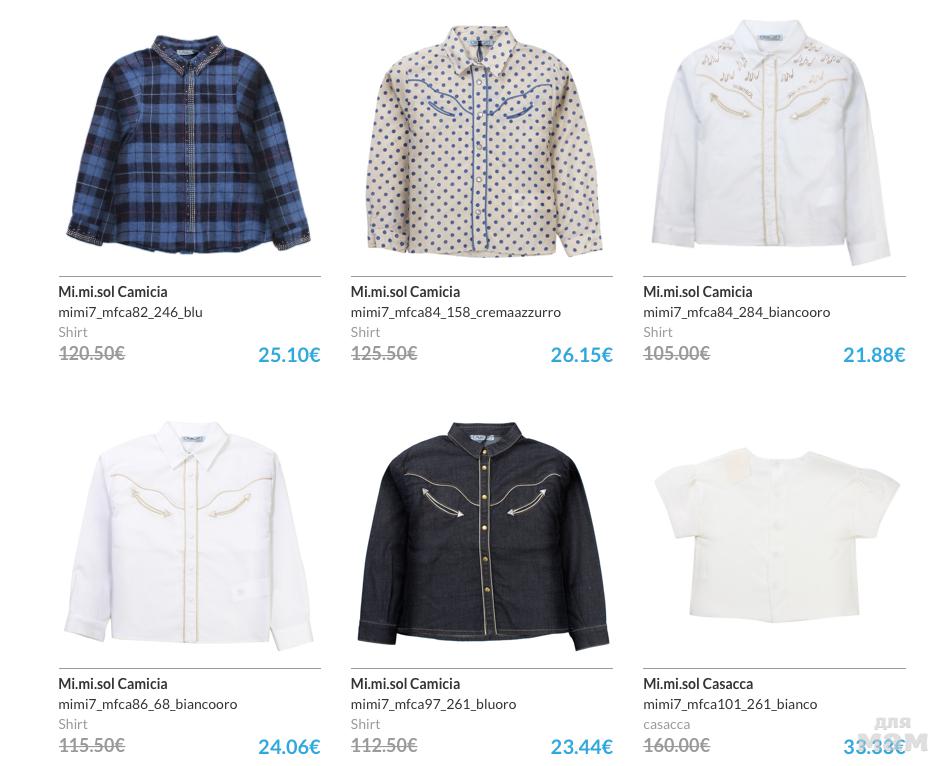943x766 pixels.
Task: Click the 25.10€ sale price
Action: coord(289,355)
